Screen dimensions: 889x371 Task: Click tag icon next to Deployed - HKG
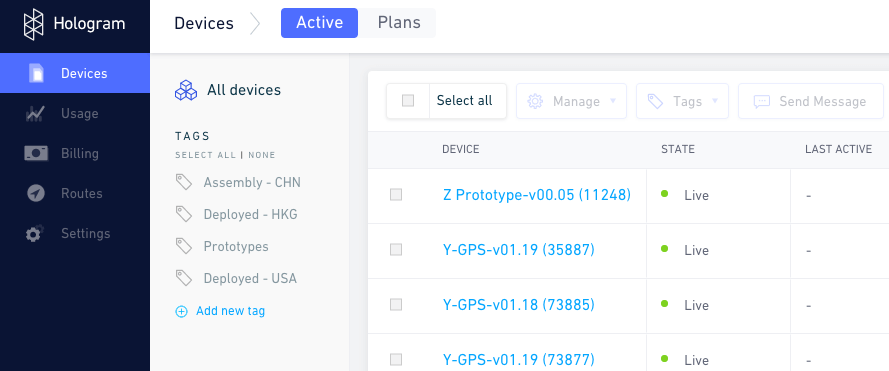tap(183, 214)
